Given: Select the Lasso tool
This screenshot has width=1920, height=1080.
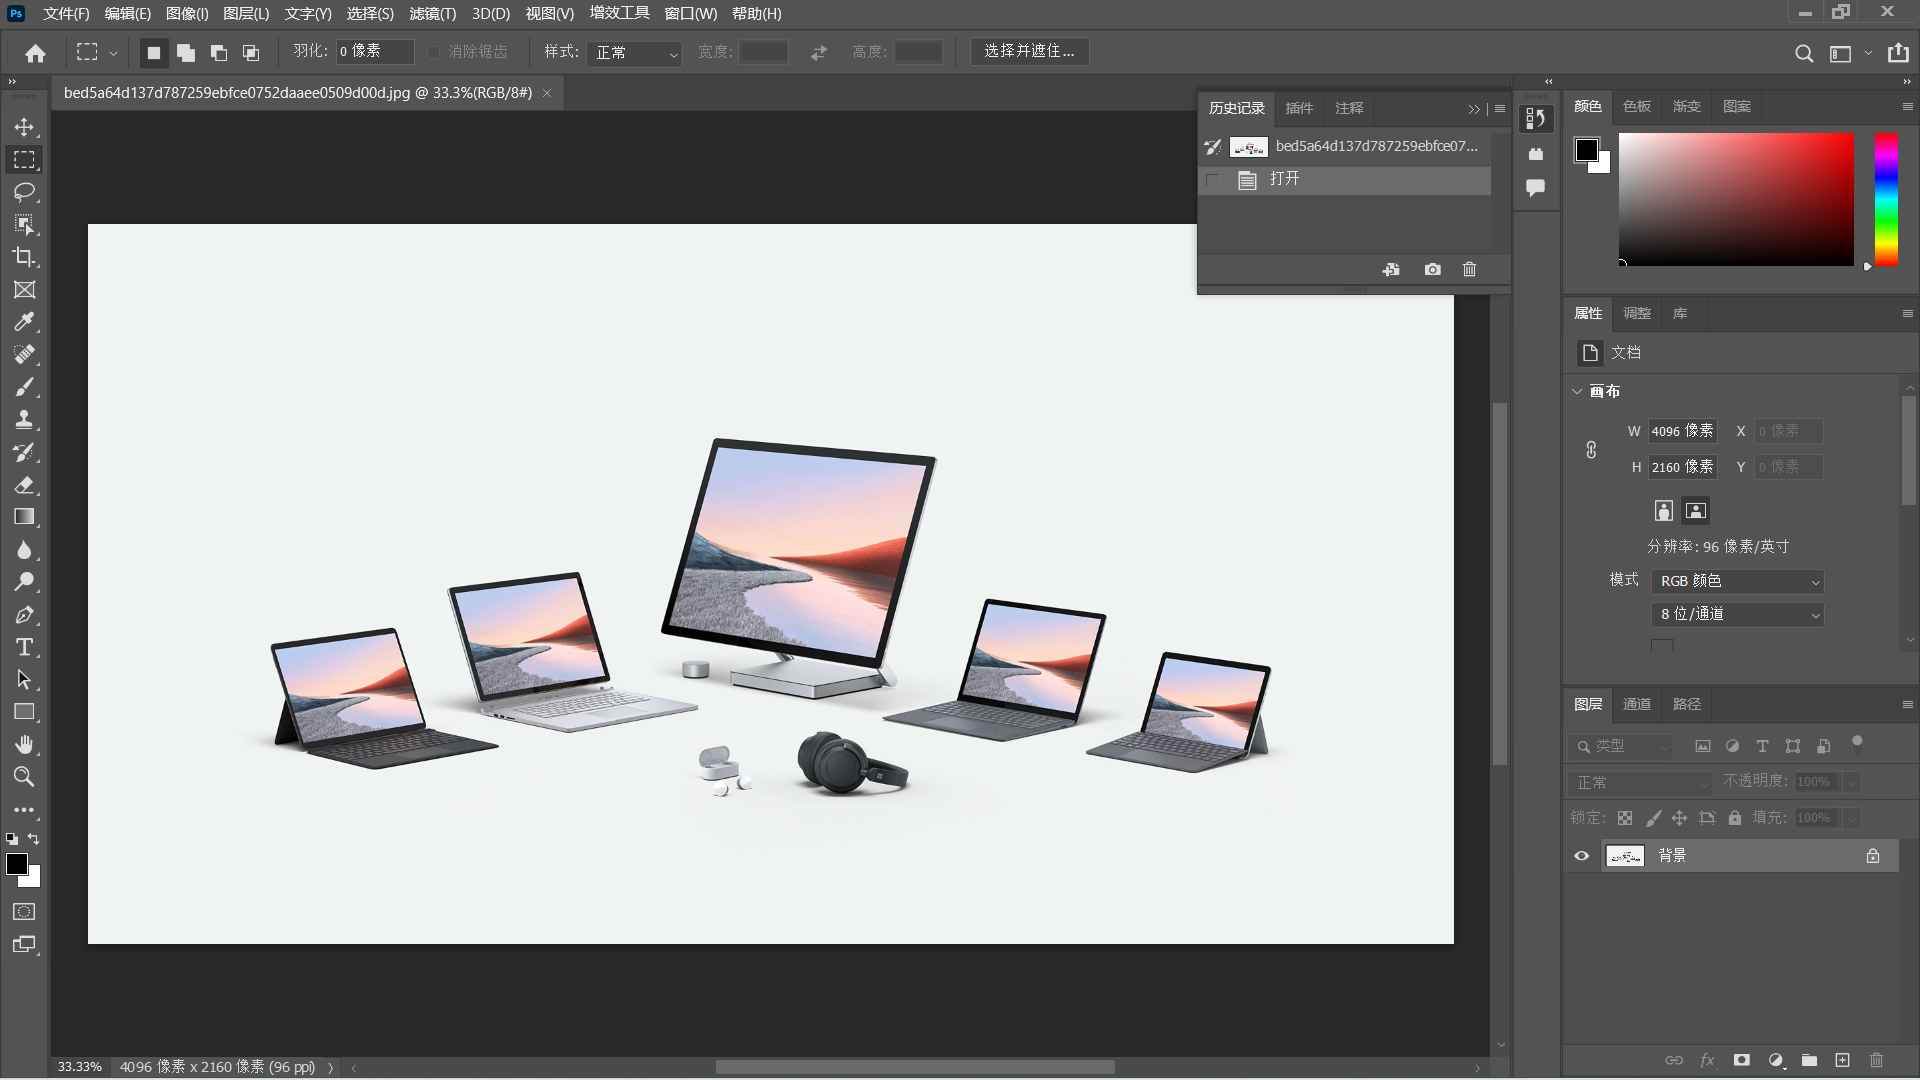Looking at the screenshot, I should coord(24,192).
